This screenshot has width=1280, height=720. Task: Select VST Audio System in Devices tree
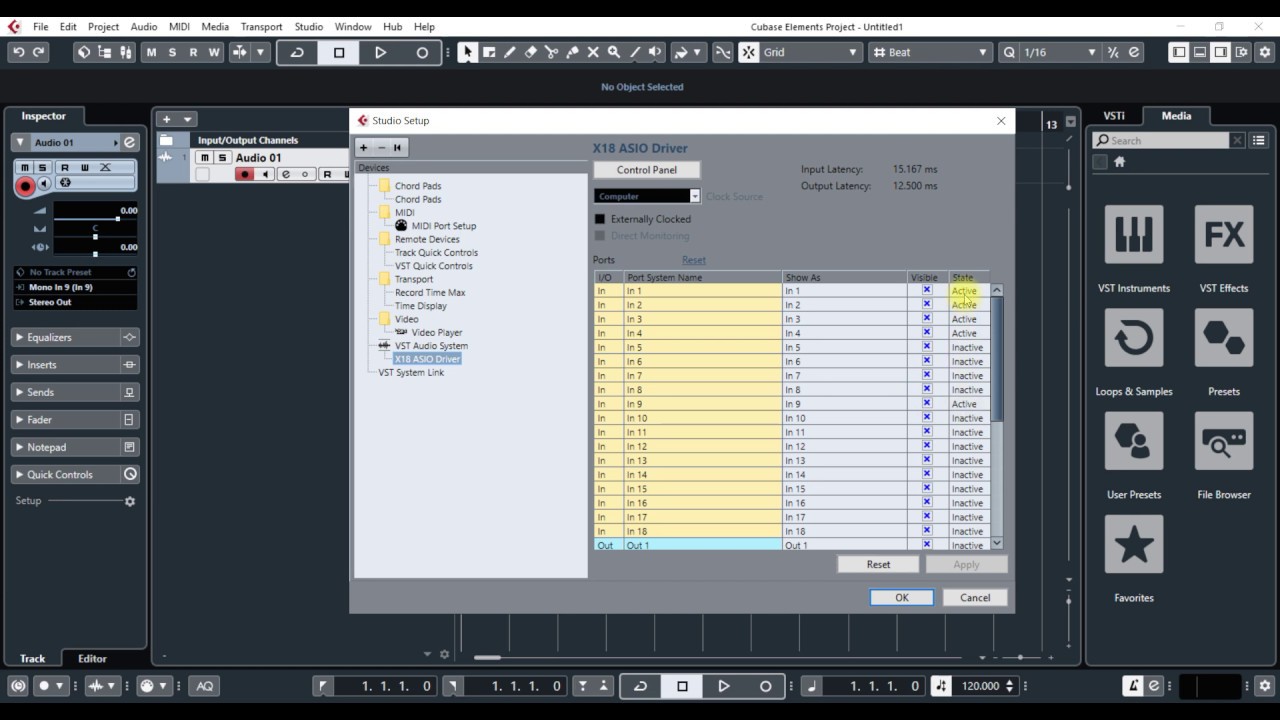pos(431,346)
